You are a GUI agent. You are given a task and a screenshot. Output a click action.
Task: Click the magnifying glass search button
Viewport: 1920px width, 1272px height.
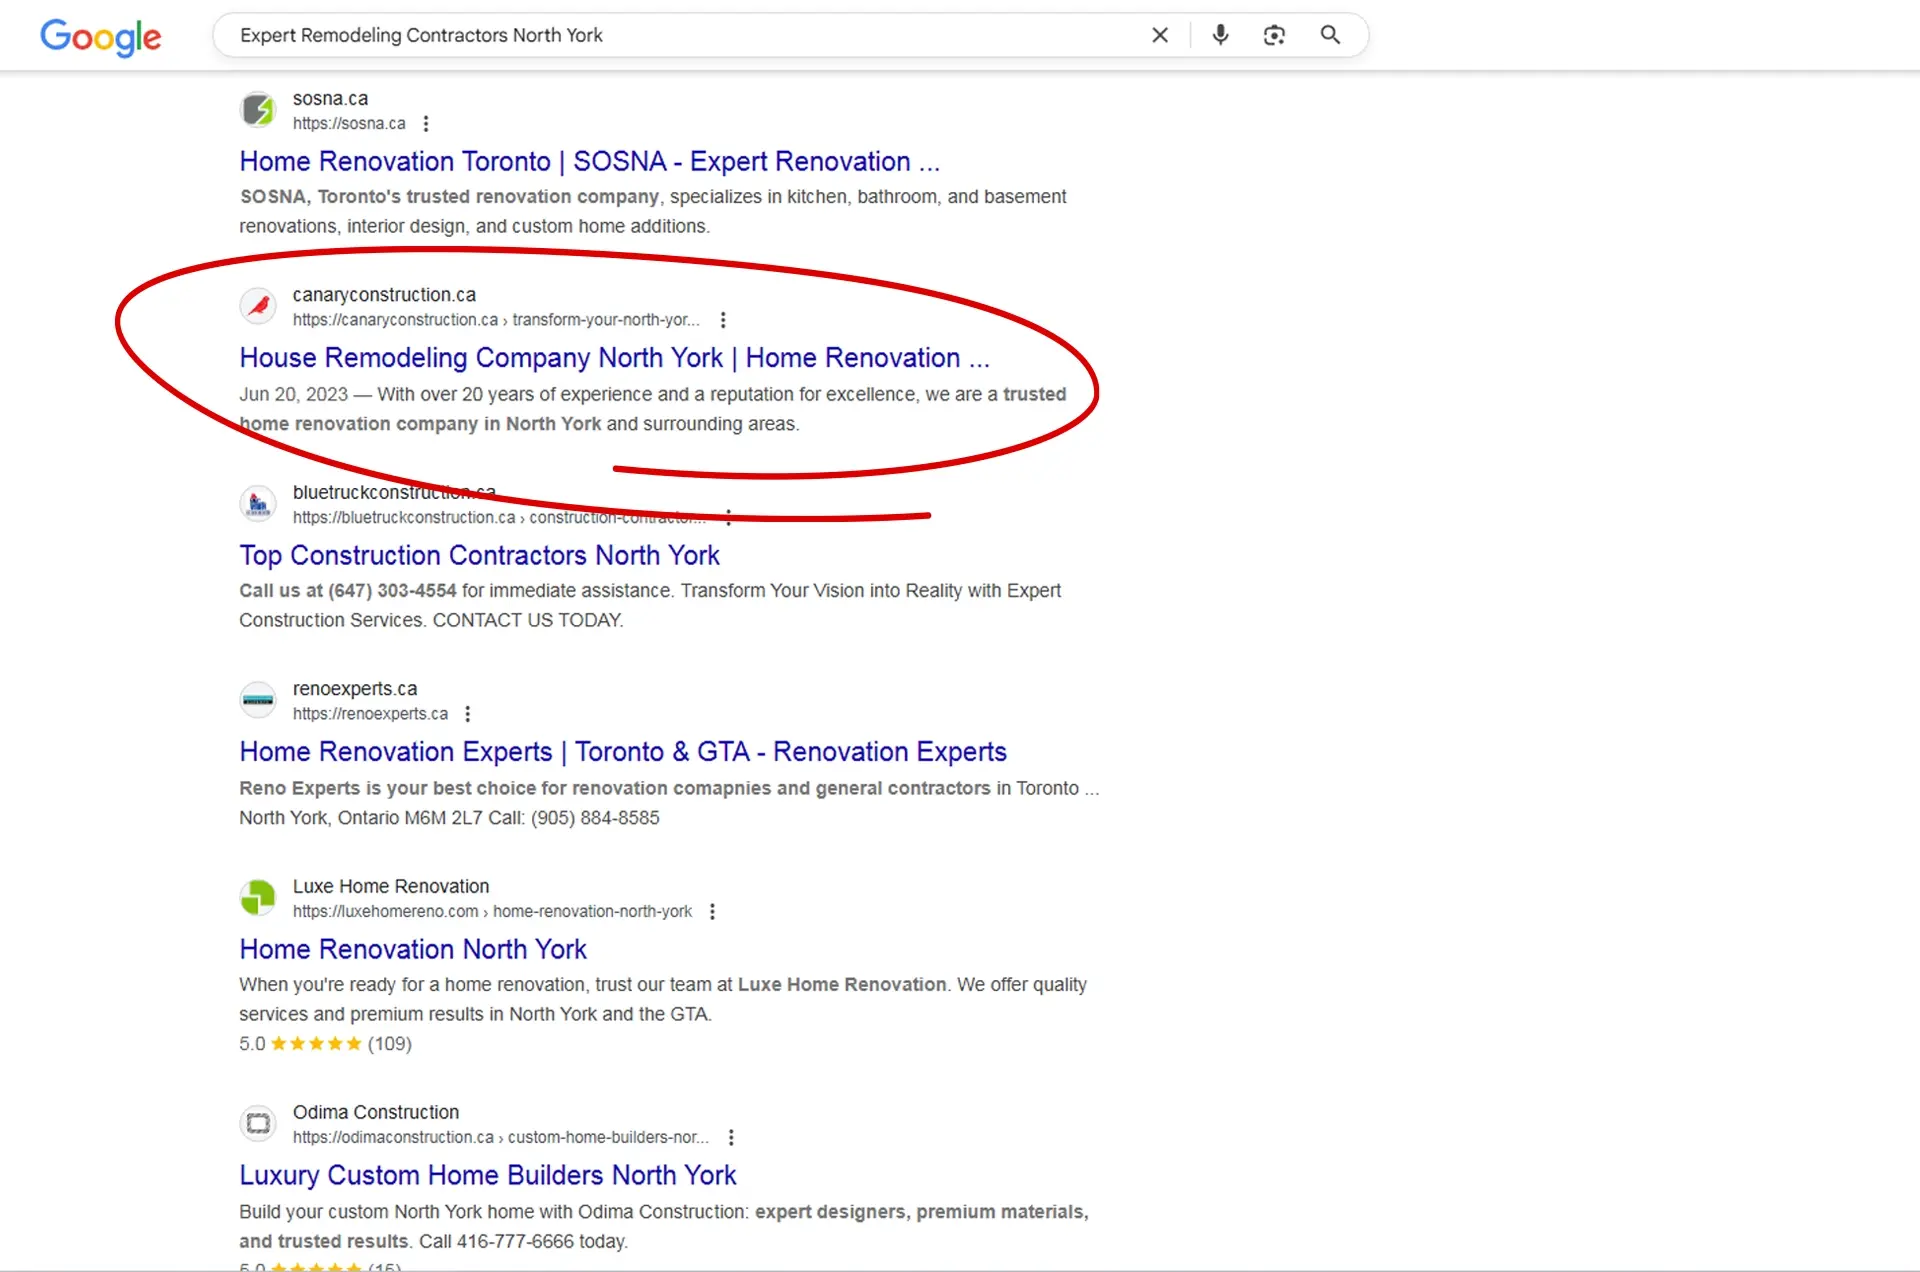pos(1330,35)
